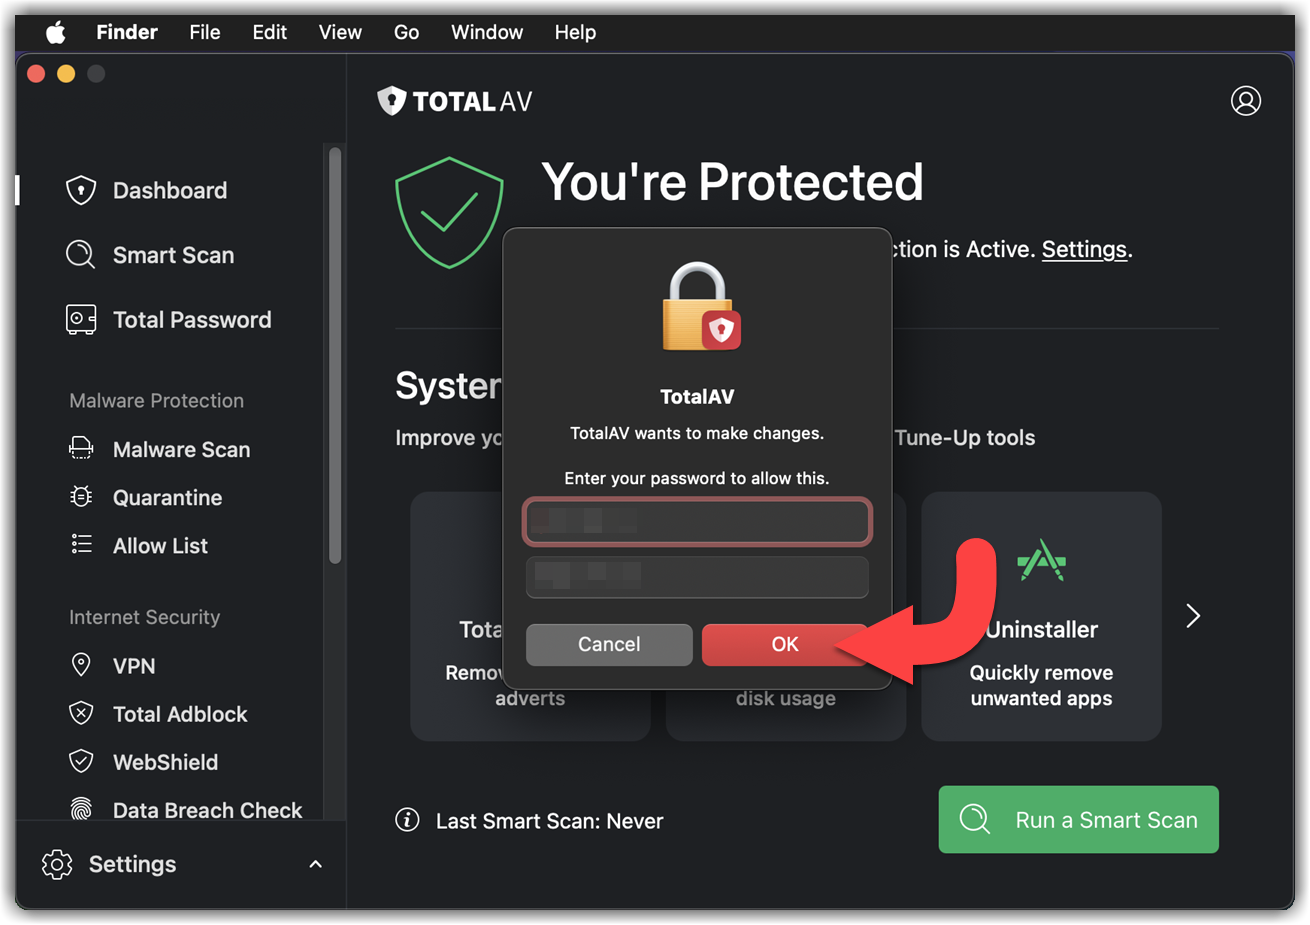
Task: Focus the password field in dialog
Action: click(697, 577)
